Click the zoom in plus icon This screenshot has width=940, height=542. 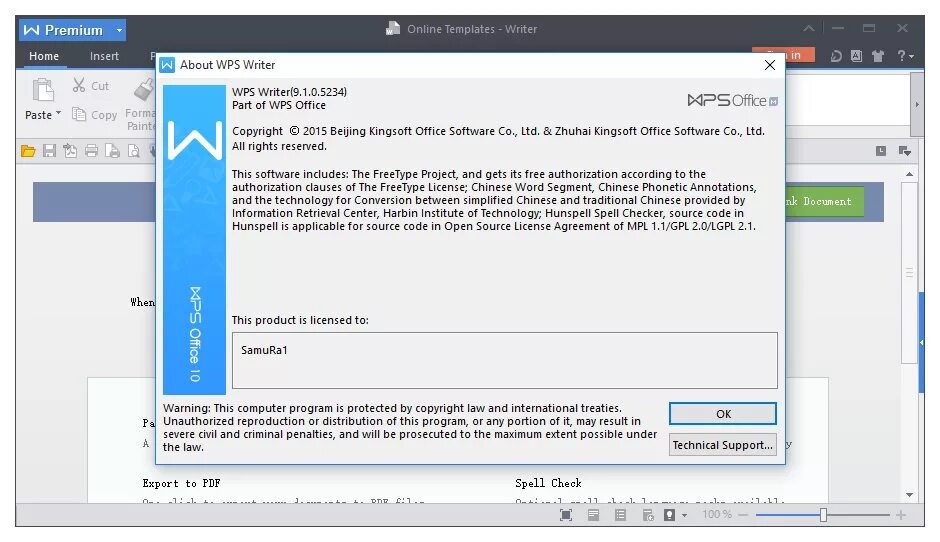[900, 515]
